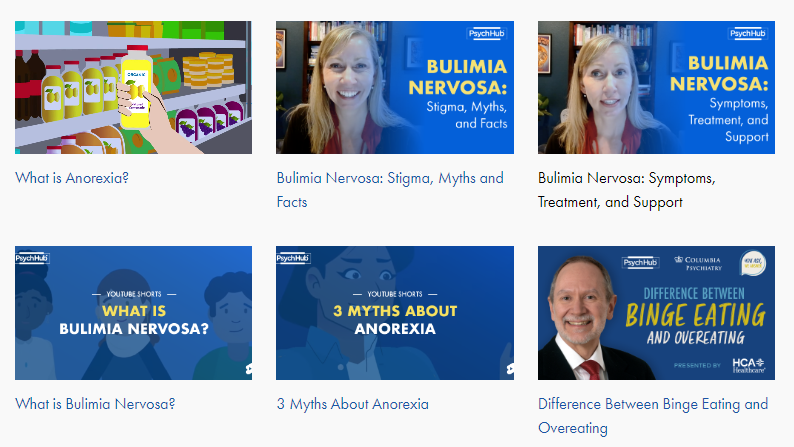Click PsychHub logo on Binge Eating thumbnail

click(x=640, y=262)
